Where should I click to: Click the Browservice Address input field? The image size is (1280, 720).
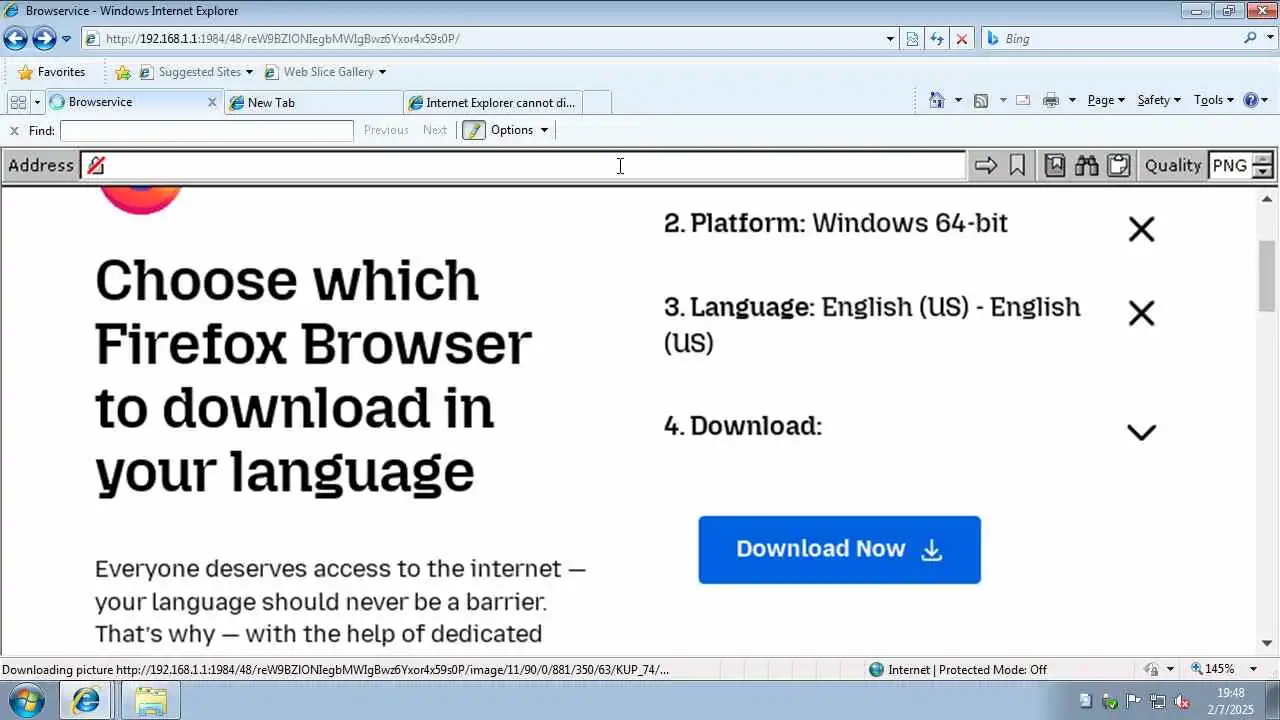pos(523,166)
